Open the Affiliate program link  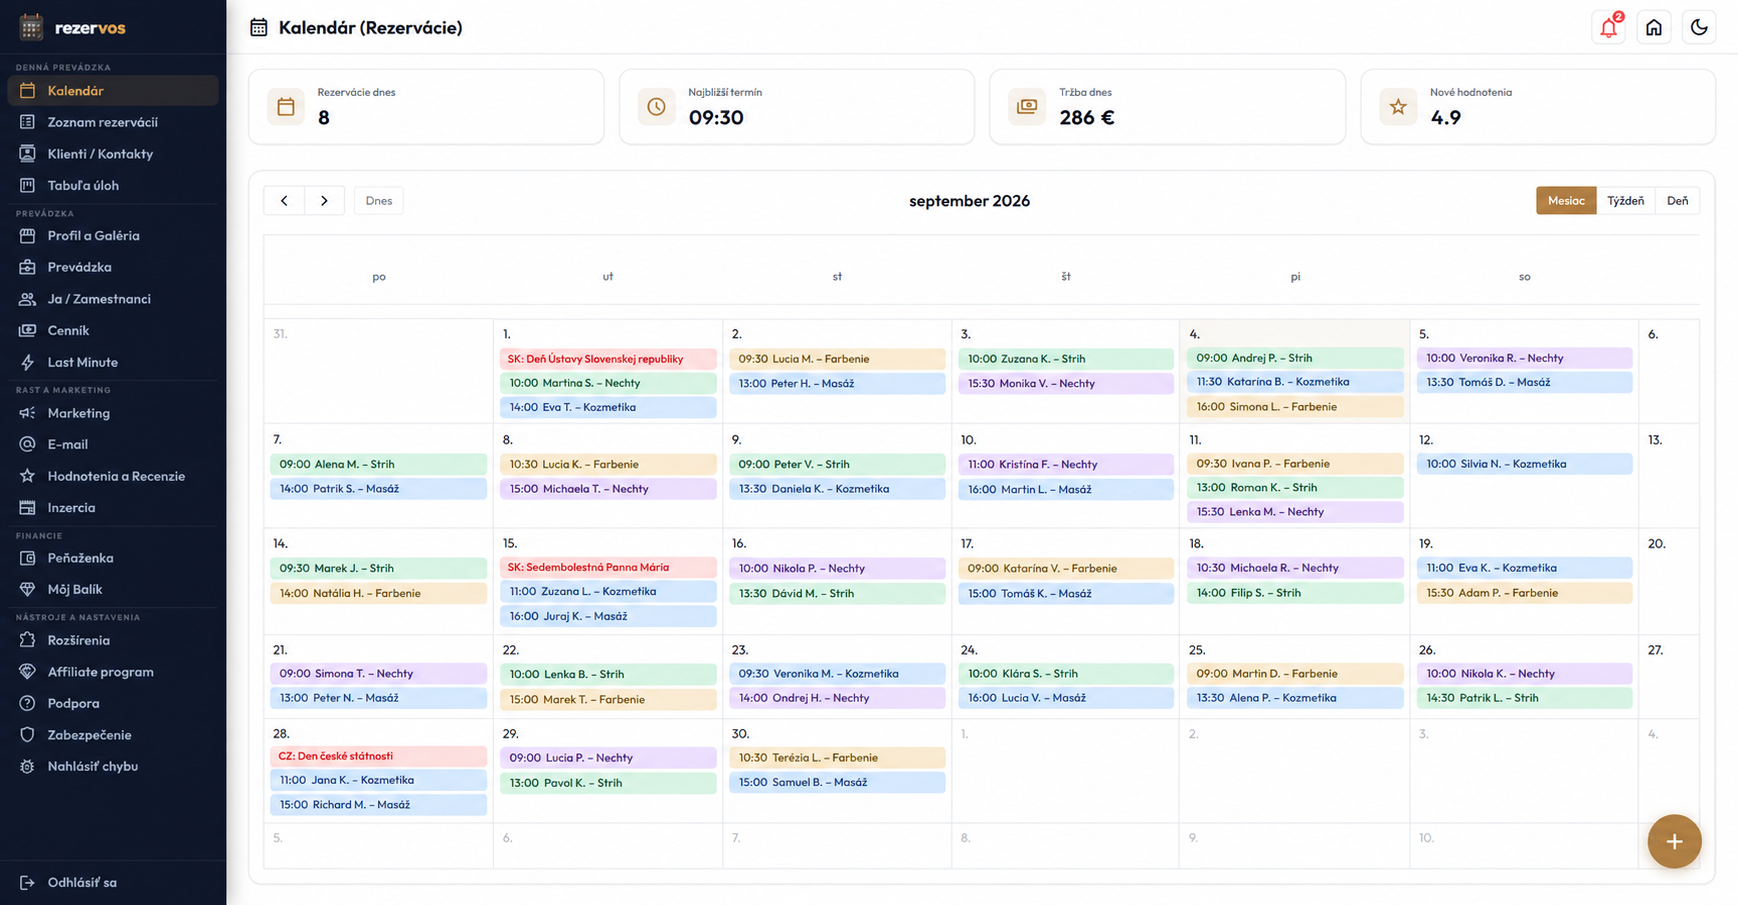click(x=113, y=672)
